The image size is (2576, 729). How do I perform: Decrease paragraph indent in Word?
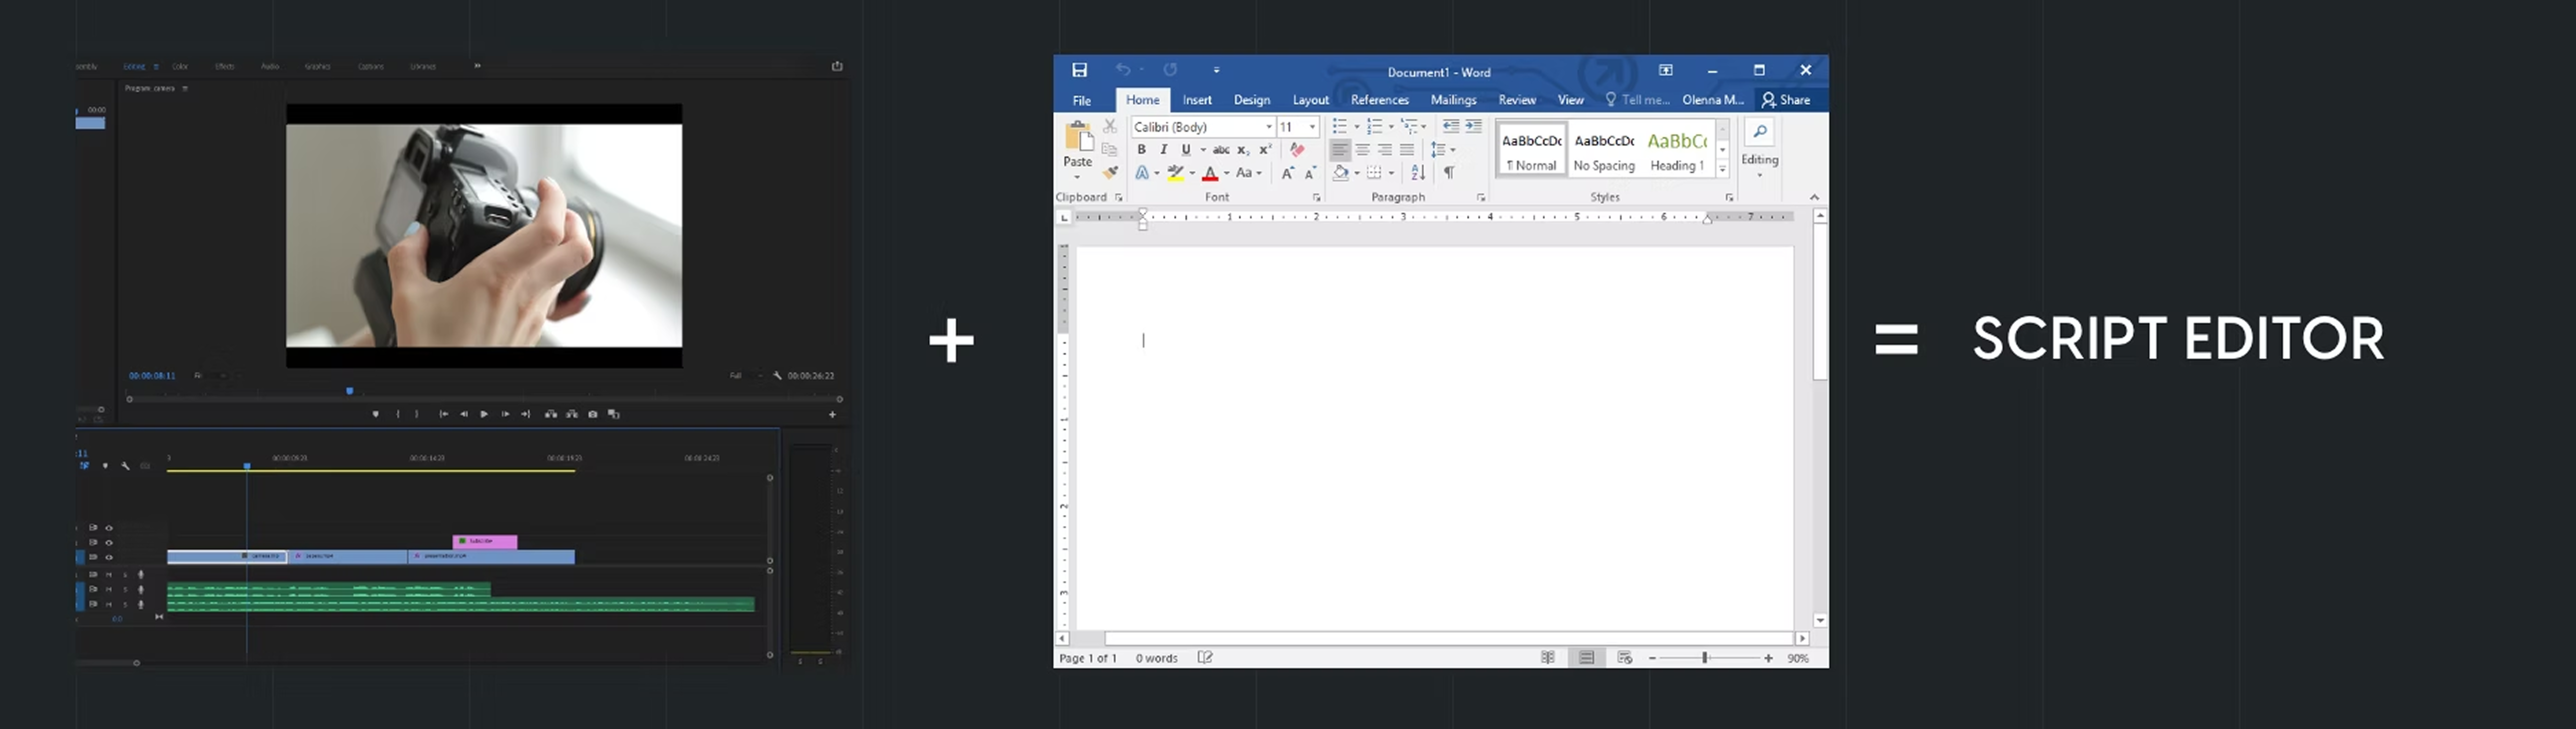tap(1451, 126)
